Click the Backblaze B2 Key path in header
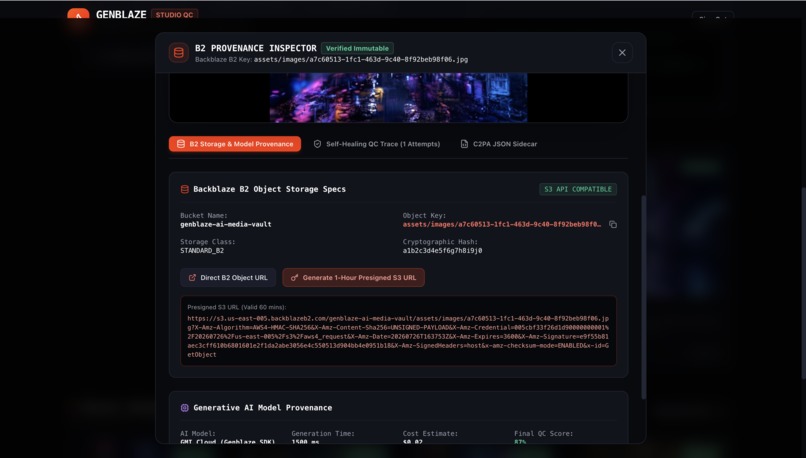The image size is (806, 458). (x=361, y=60)
